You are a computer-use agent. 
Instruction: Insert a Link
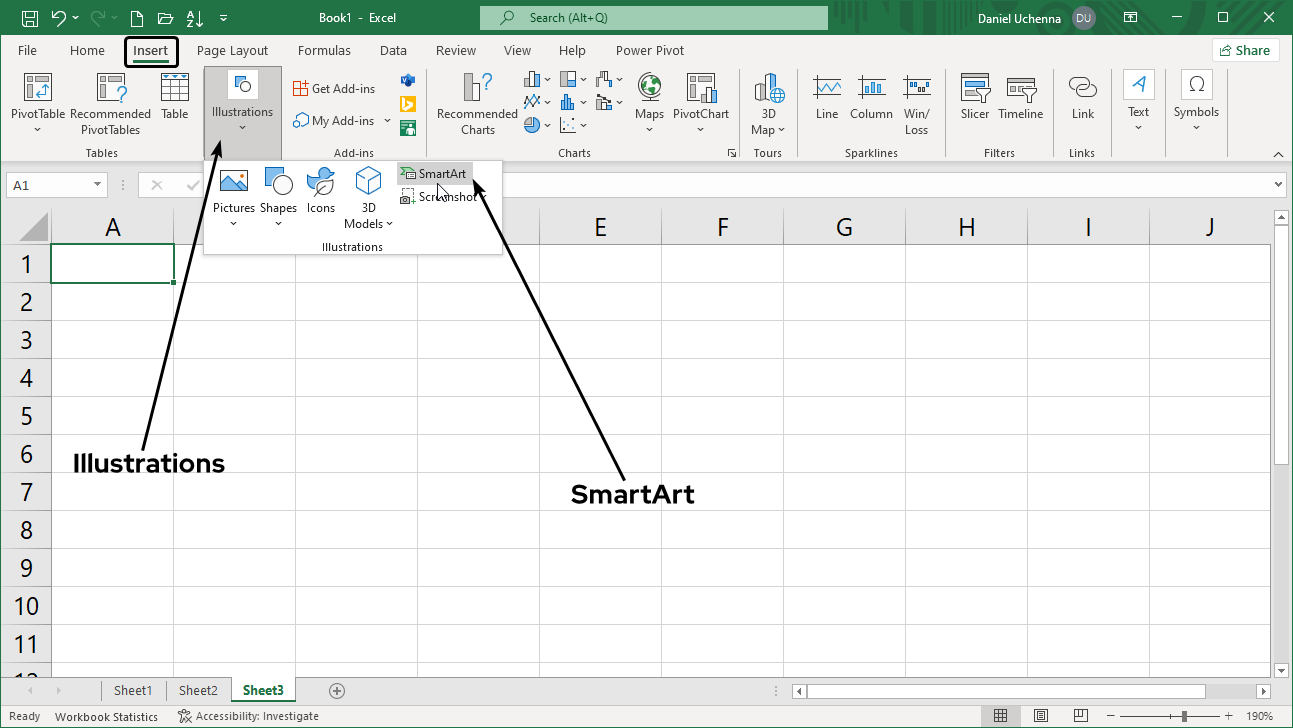click(x=1082, y=97)
